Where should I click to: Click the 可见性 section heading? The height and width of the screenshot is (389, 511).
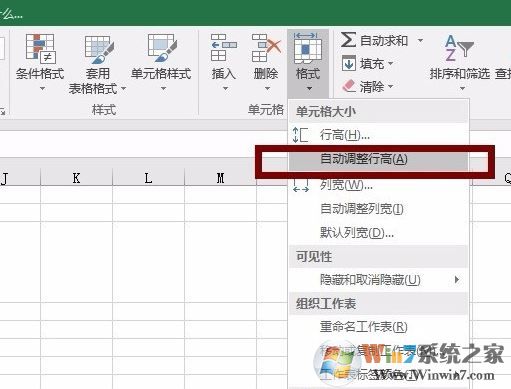314,256
